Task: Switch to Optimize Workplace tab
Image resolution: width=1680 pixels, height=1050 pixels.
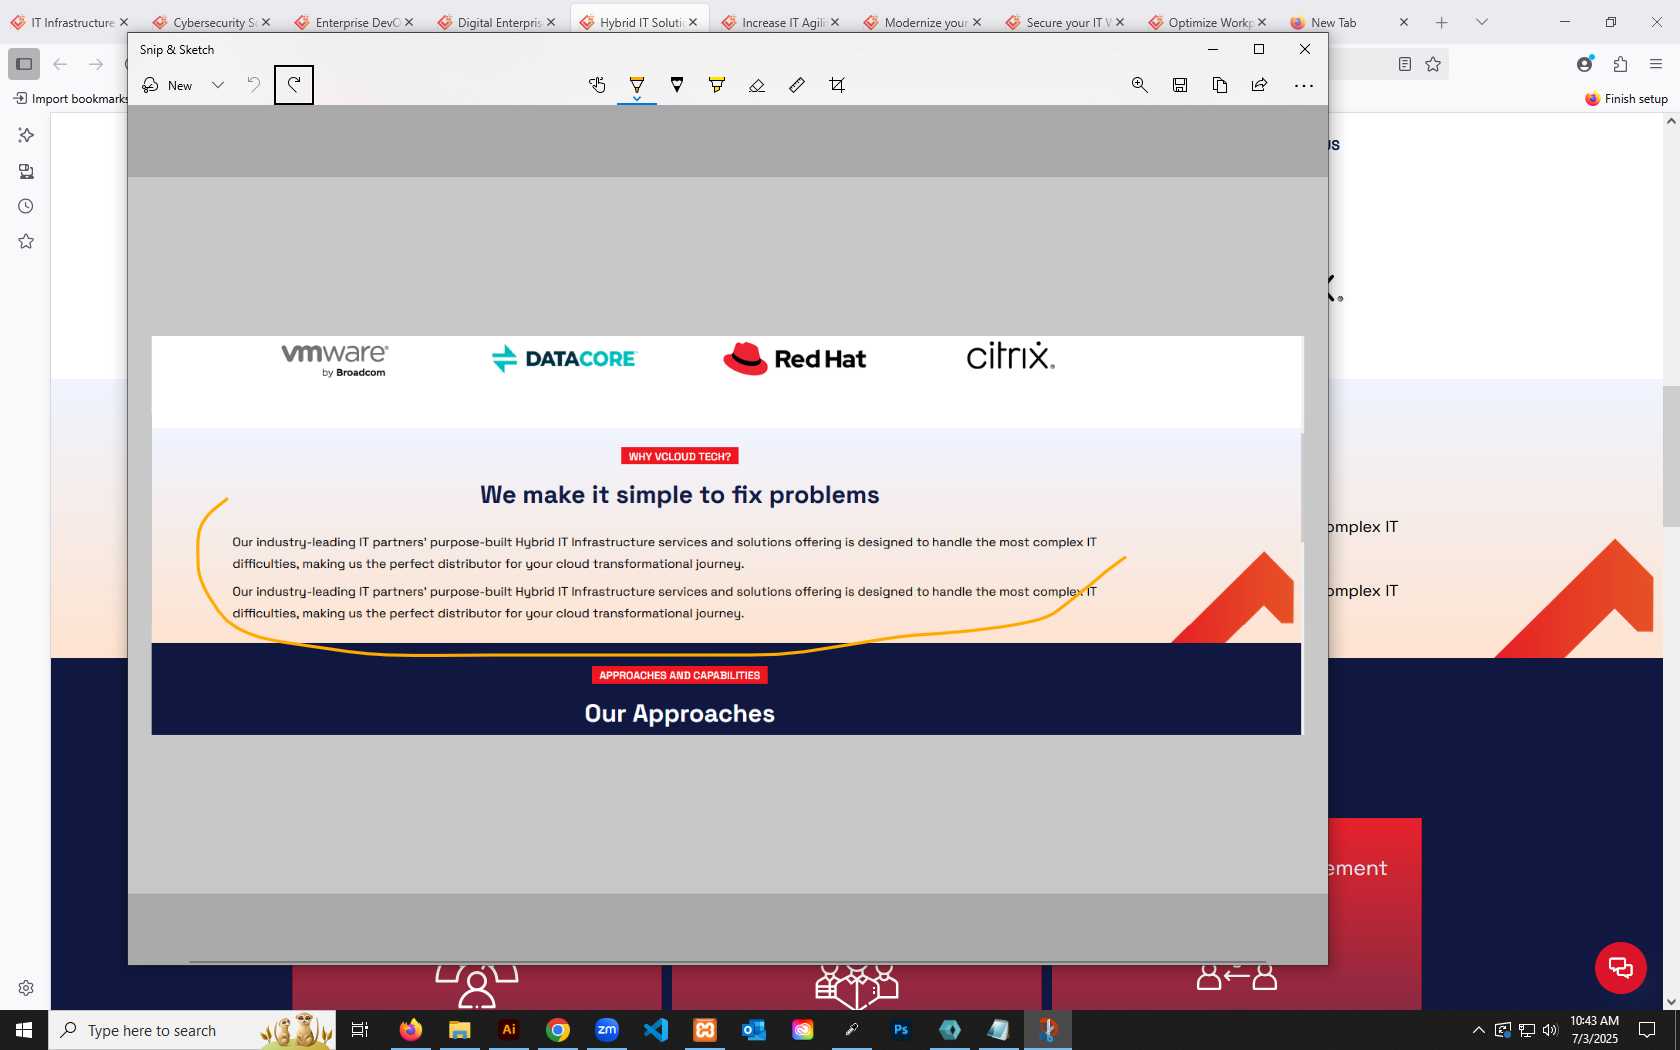Action: (x=1207, y=22)
